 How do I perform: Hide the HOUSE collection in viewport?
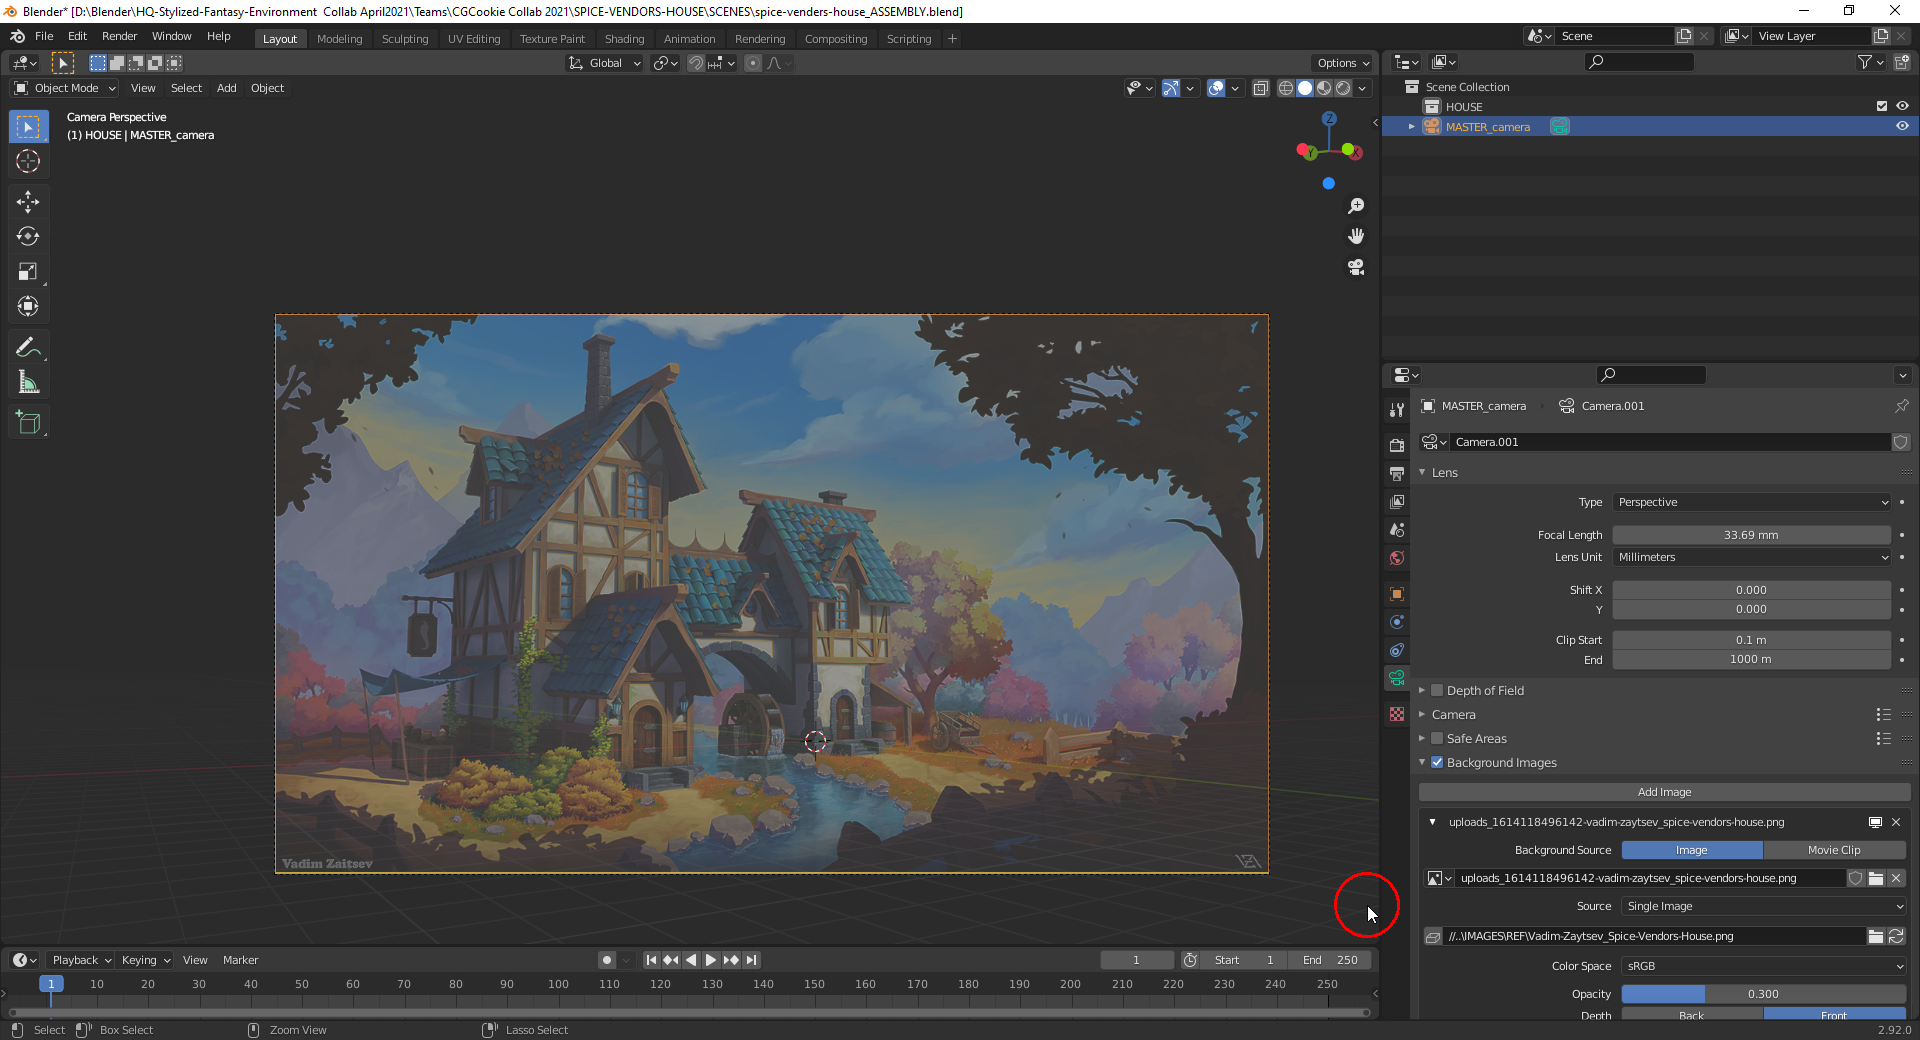click(1902, 107)
